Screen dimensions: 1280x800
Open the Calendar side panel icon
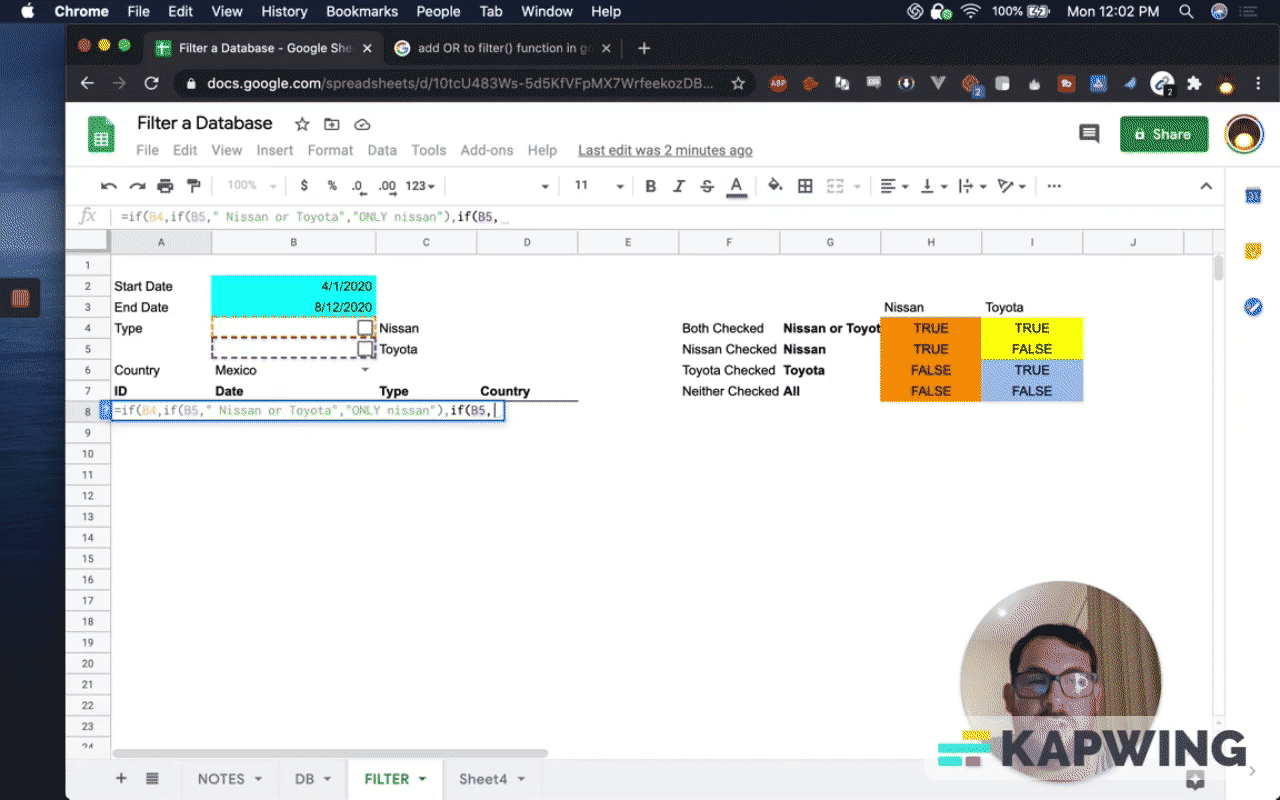(1253, 196)
